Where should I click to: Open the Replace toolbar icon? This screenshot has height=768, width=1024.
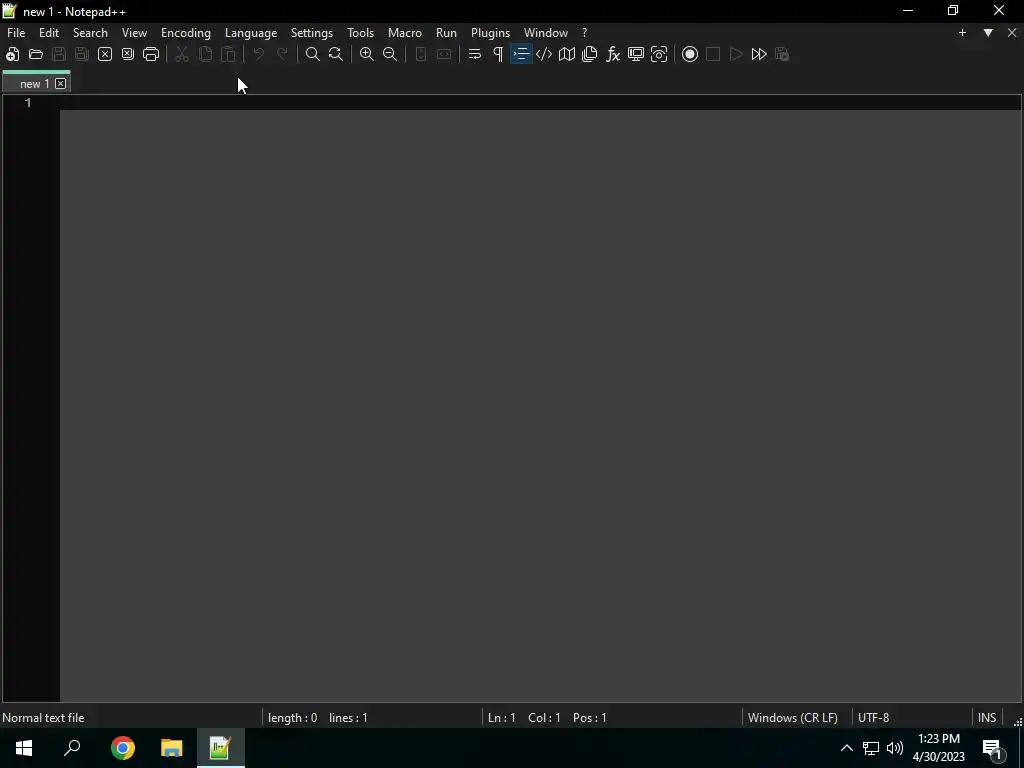336,54
